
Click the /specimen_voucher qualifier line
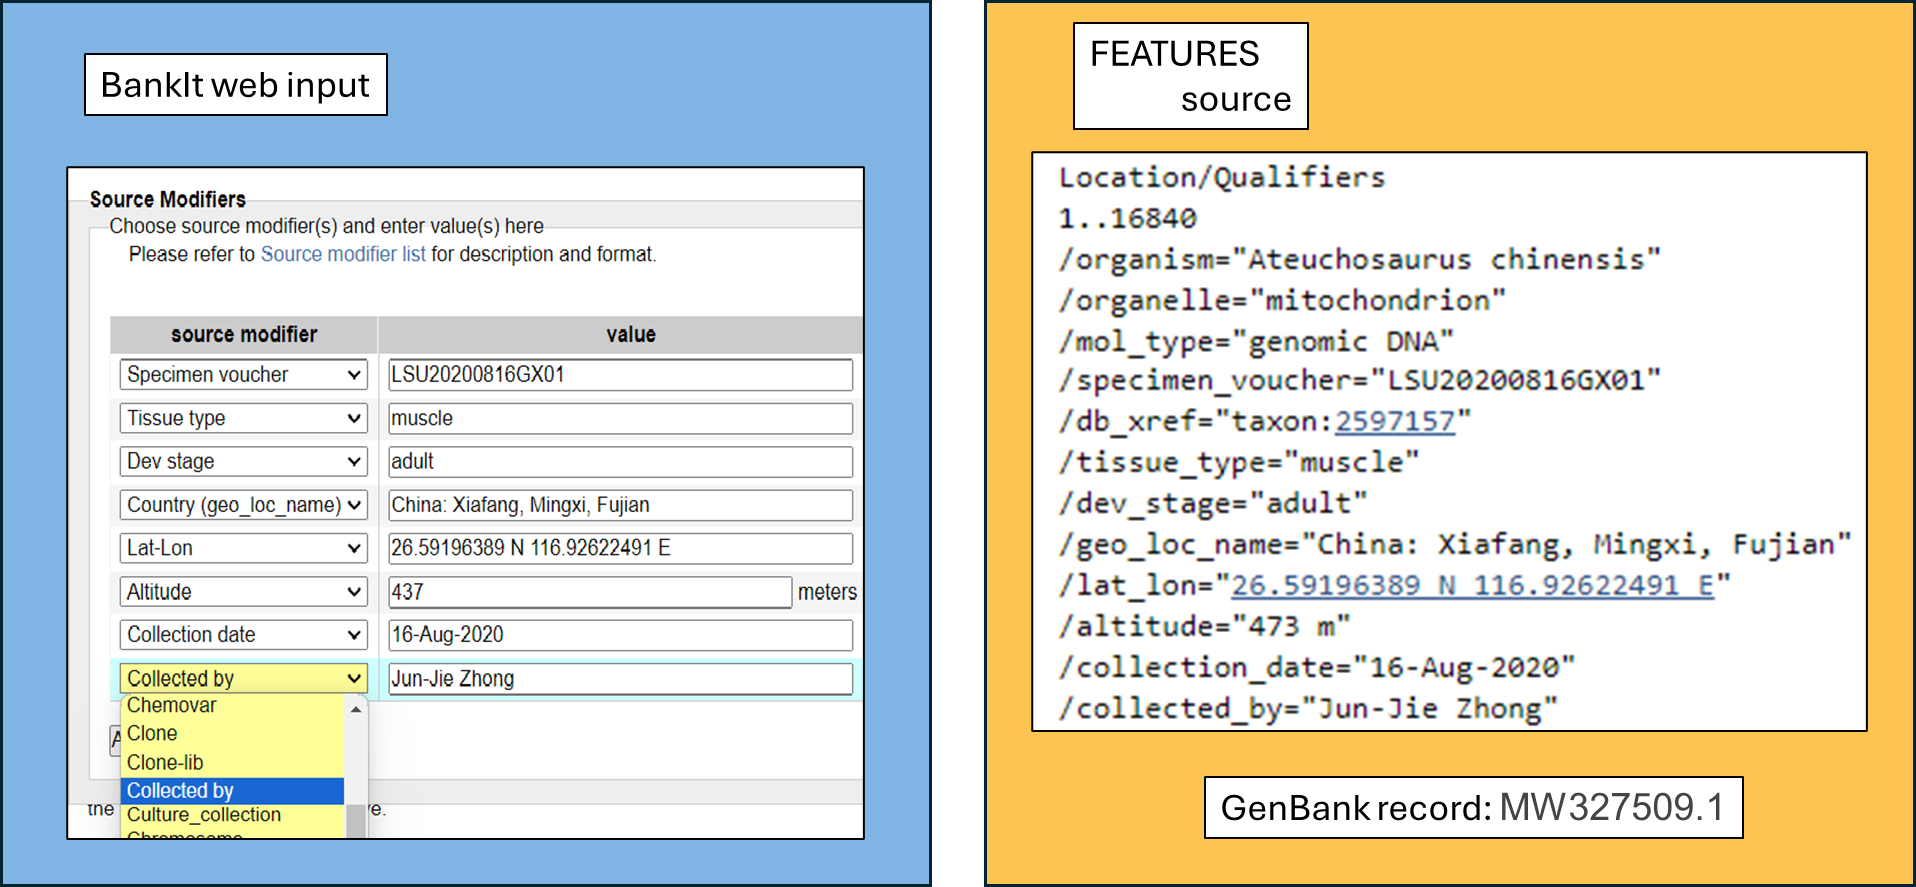pyautogui.click(x=1359, y=380)
